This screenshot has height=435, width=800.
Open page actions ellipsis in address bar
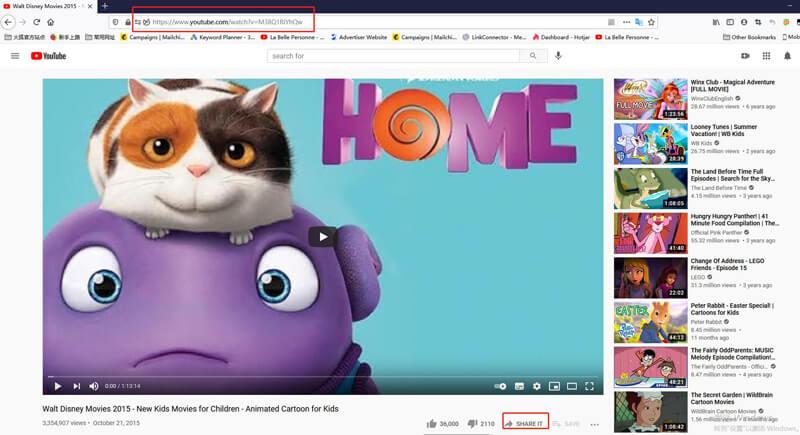point(627,22)
